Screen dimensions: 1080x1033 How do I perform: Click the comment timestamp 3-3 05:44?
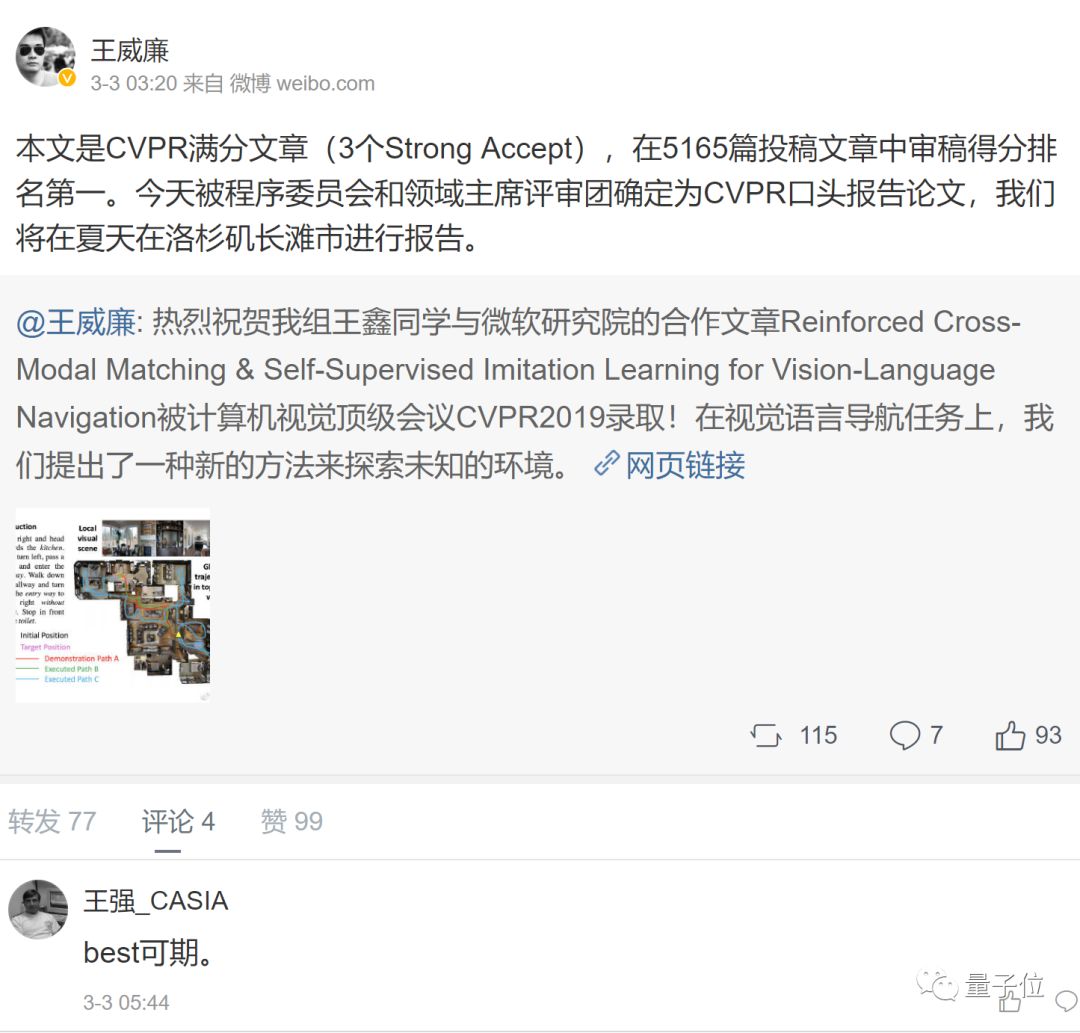pyautogui.click(x=126, y=1003)
